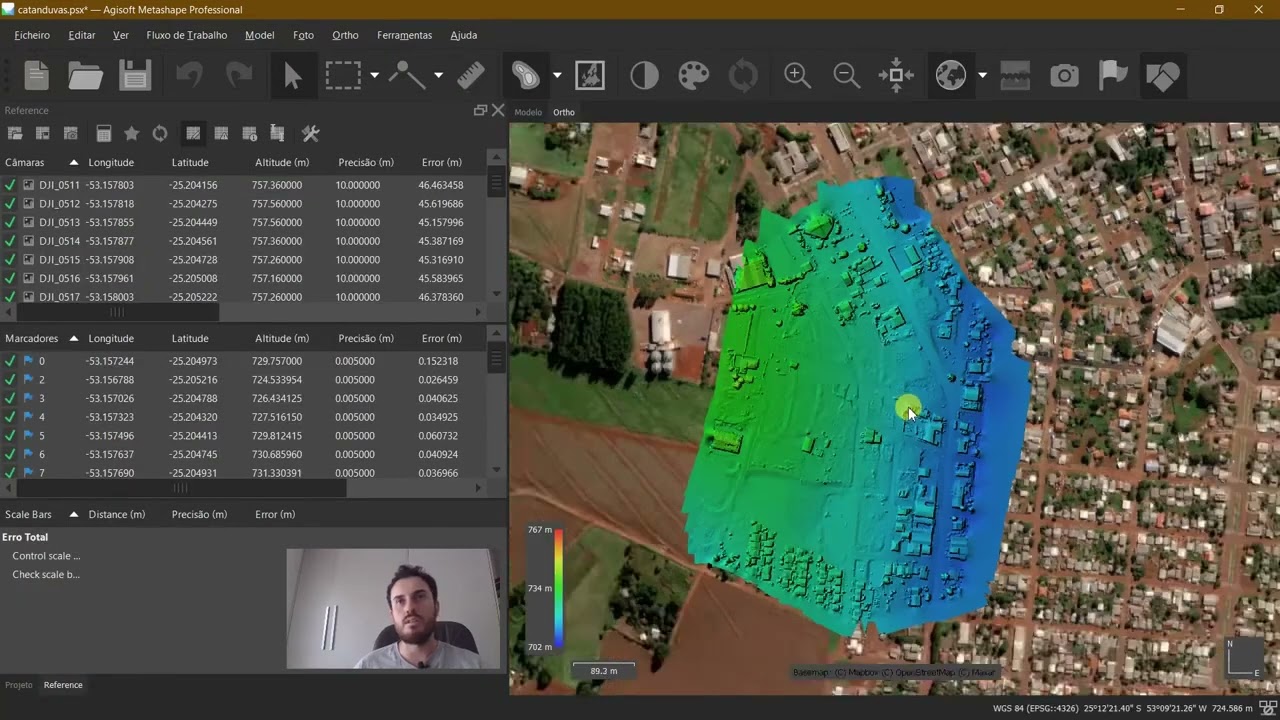The height and width of the screenshot is (720, 1280).
Task: Select the navigation arrow tool
Action: pyautogui.click(x=293, y=76)
